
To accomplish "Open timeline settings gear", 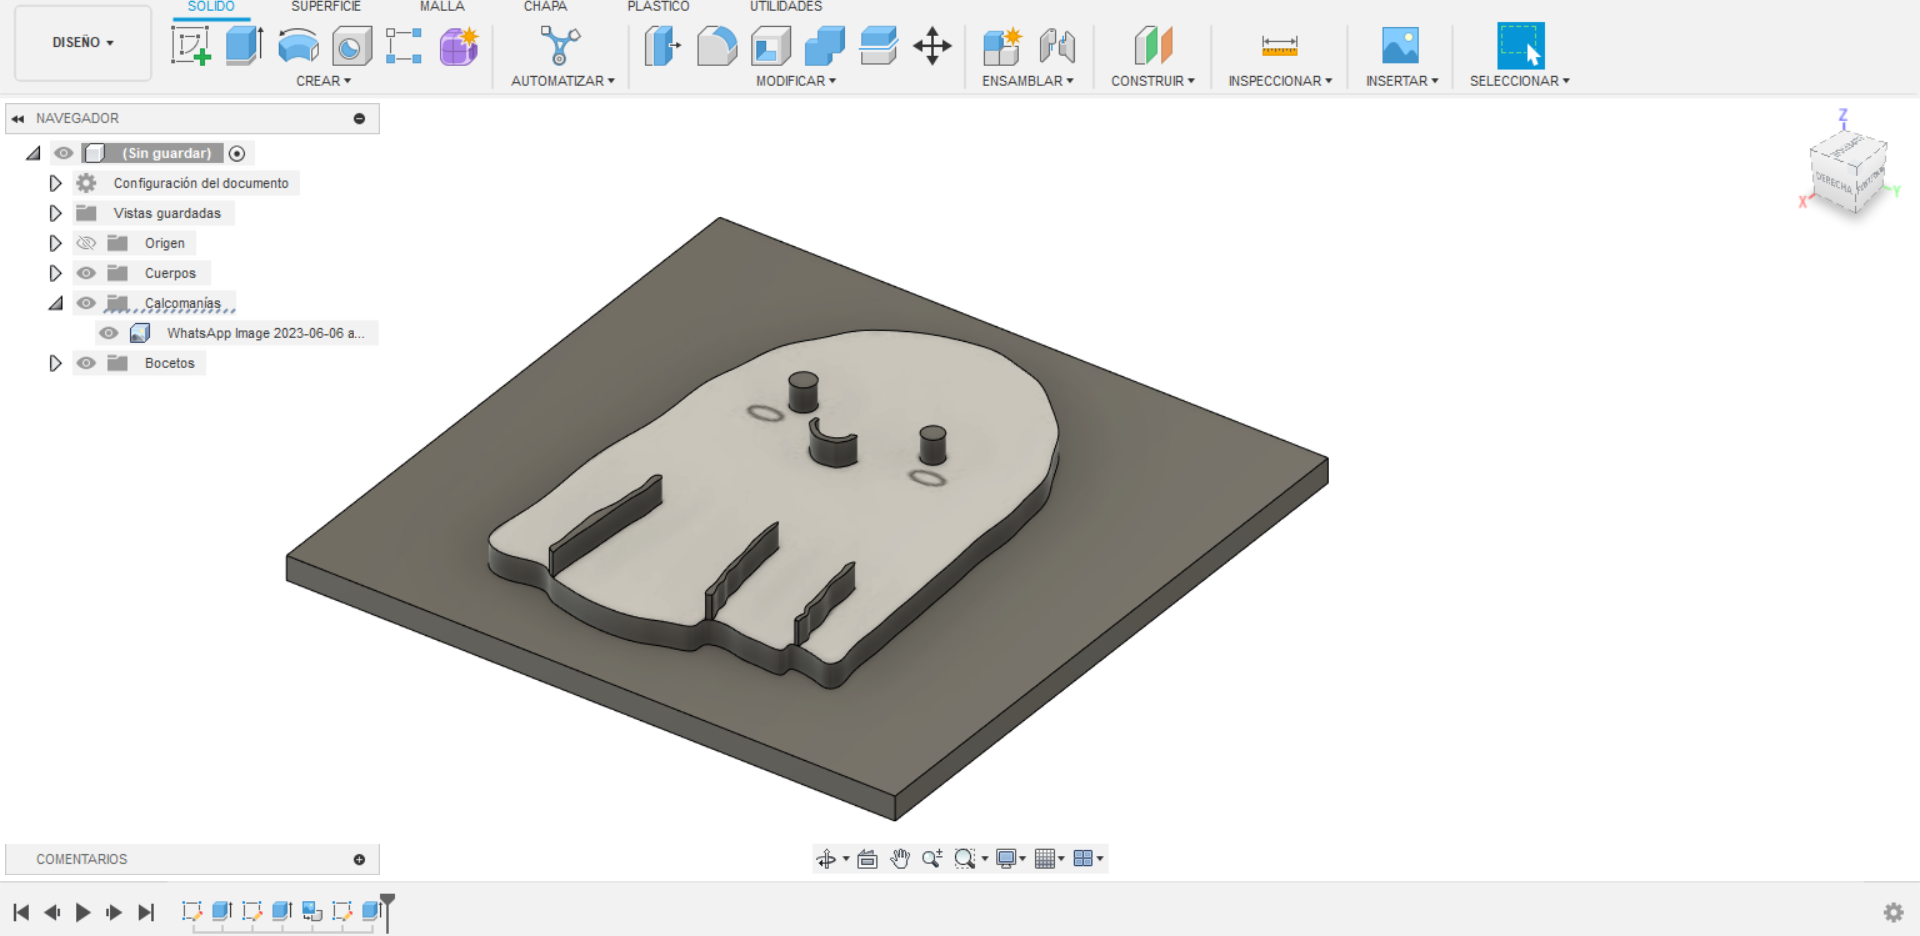I will tap(1893, 912).
